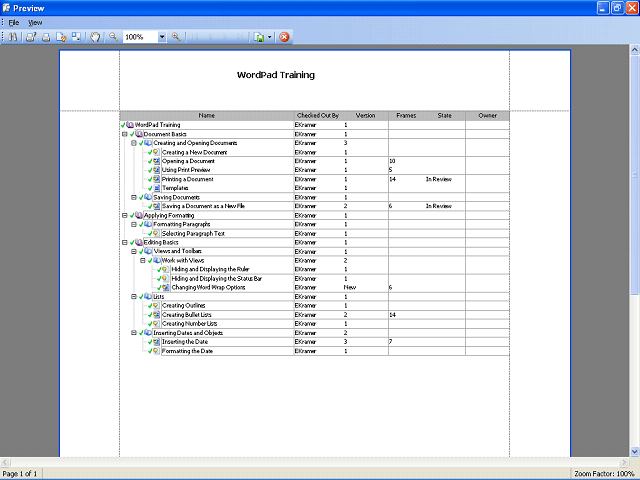Click the Page 1 of 1 status text
This screenshot has width=640, height=480.
20,474
